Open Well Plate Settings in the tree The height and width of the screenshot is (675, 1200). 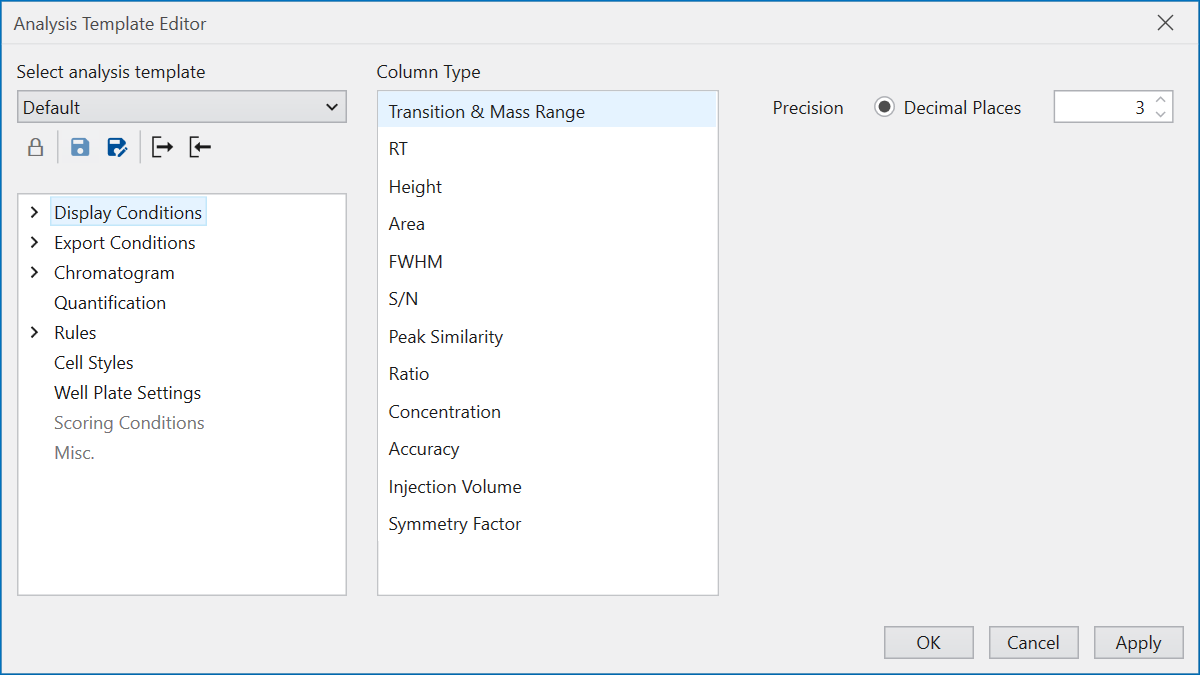coord(127,393)
